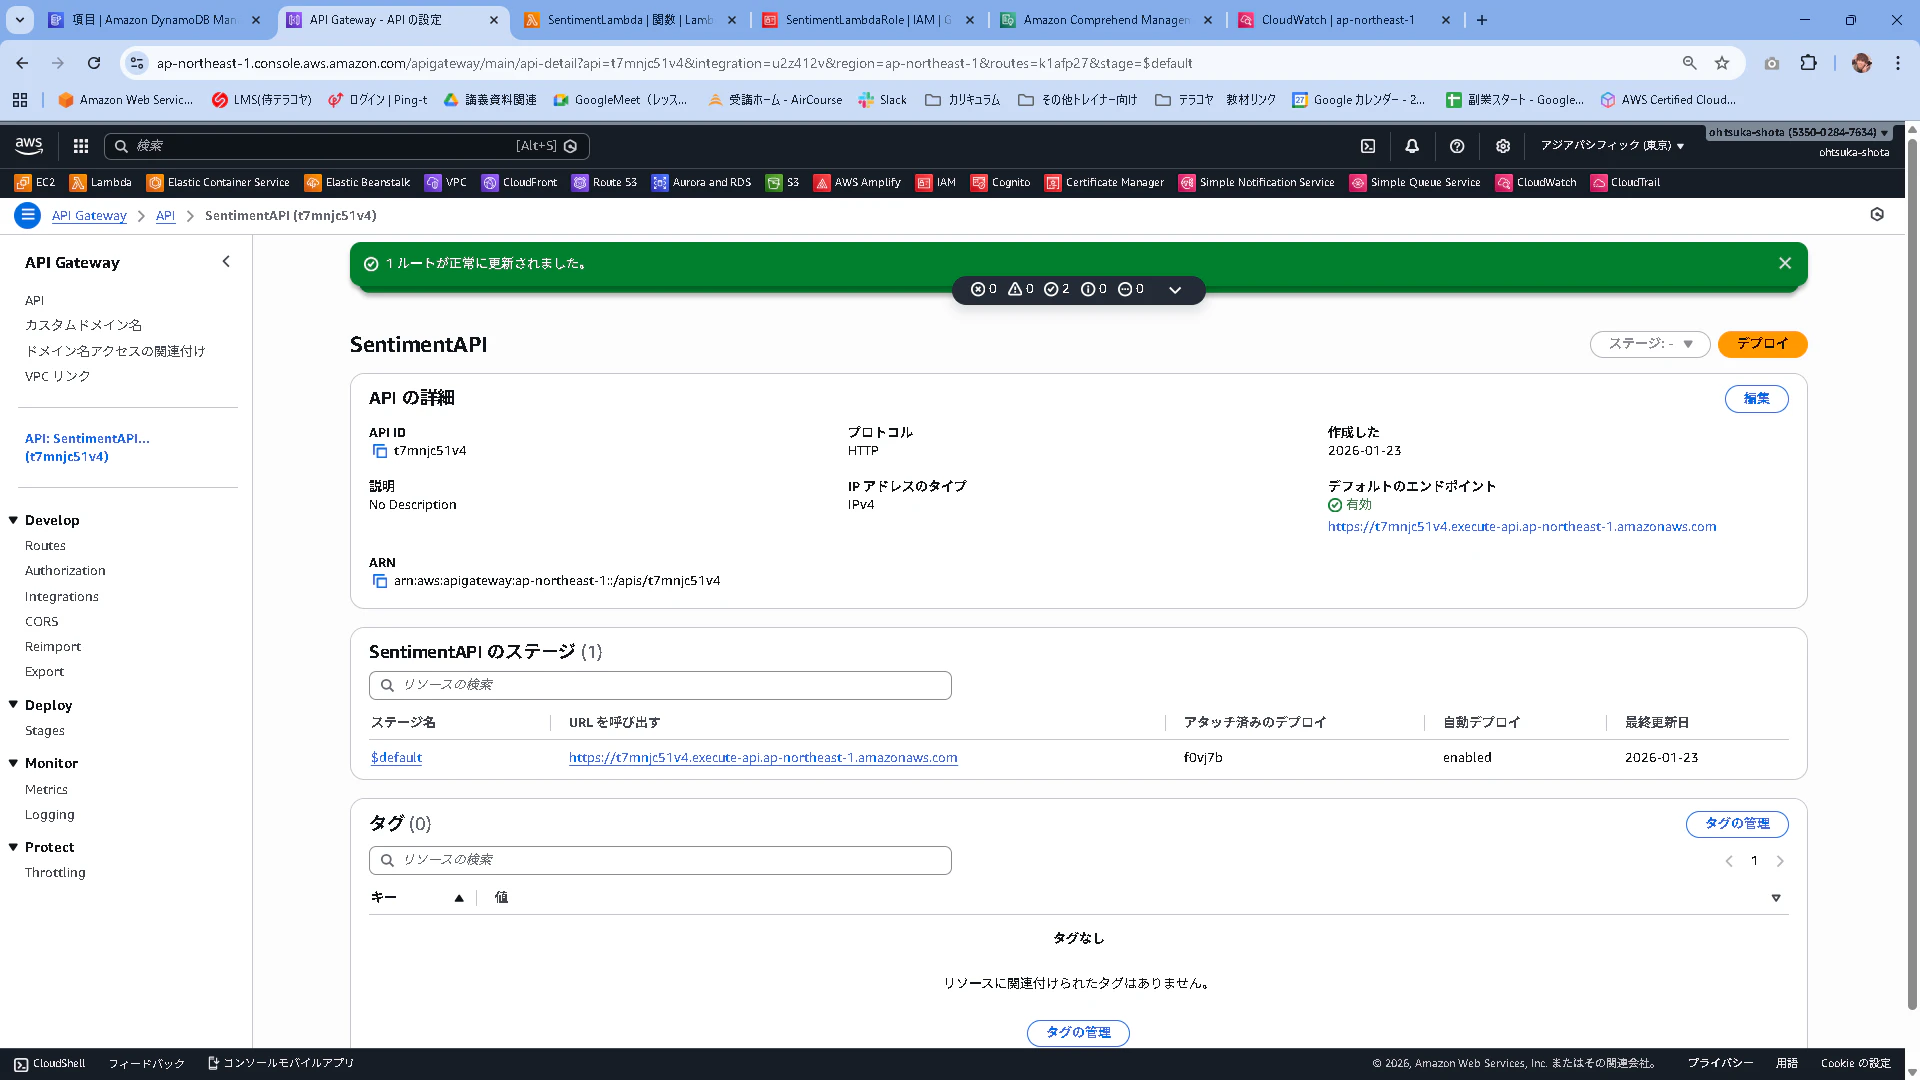The width and height of the screenshot is (1920, 1080).
Task: Open the VPC favorites shortcut
Action: point(446,183)
